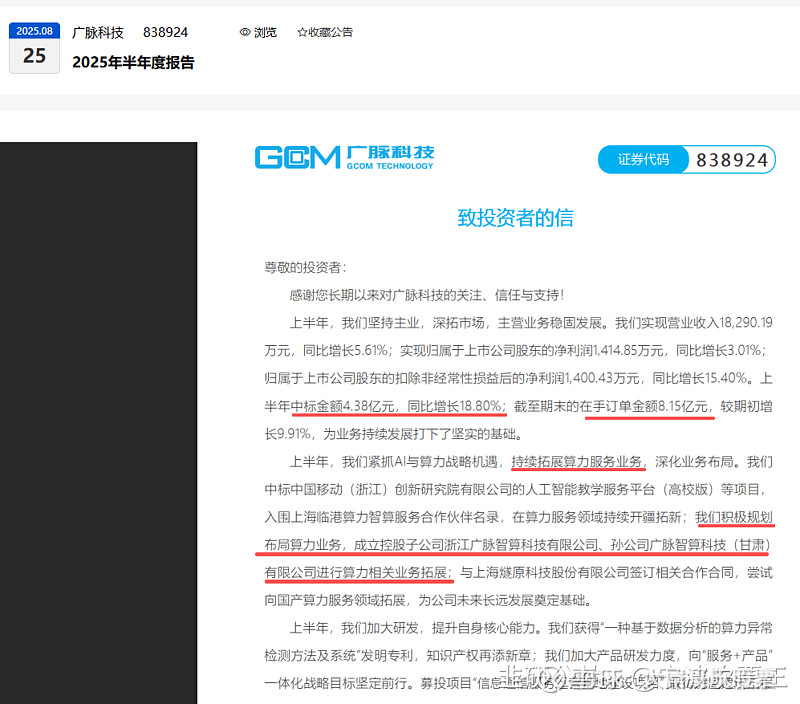
Task: Click underlined text 中标金额4.38亿元
Action: 343,406
